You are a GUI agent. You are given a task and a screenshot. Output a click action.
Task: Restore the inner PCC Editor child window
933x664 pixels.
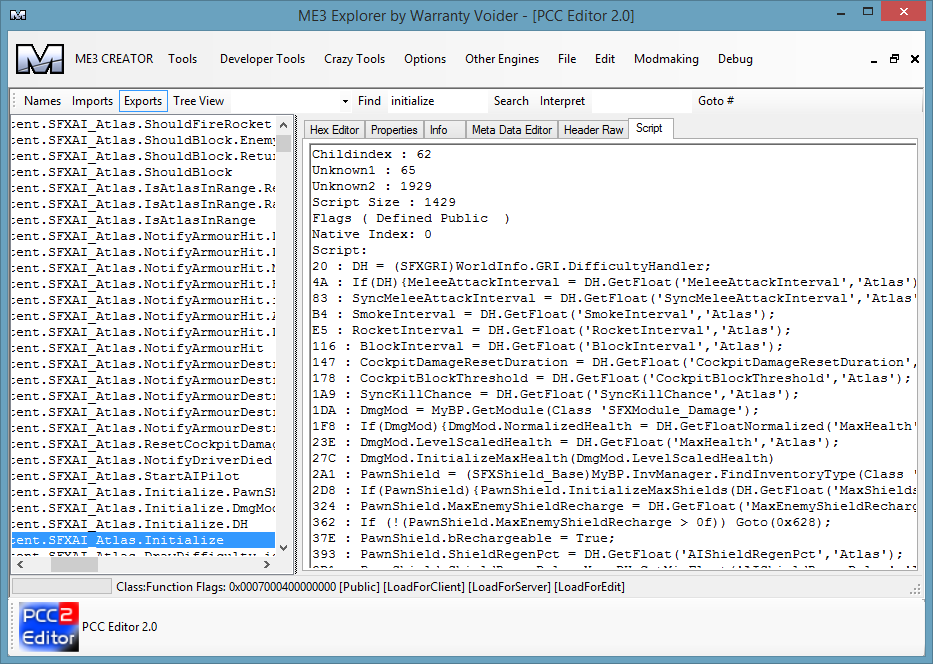(894, 59)
